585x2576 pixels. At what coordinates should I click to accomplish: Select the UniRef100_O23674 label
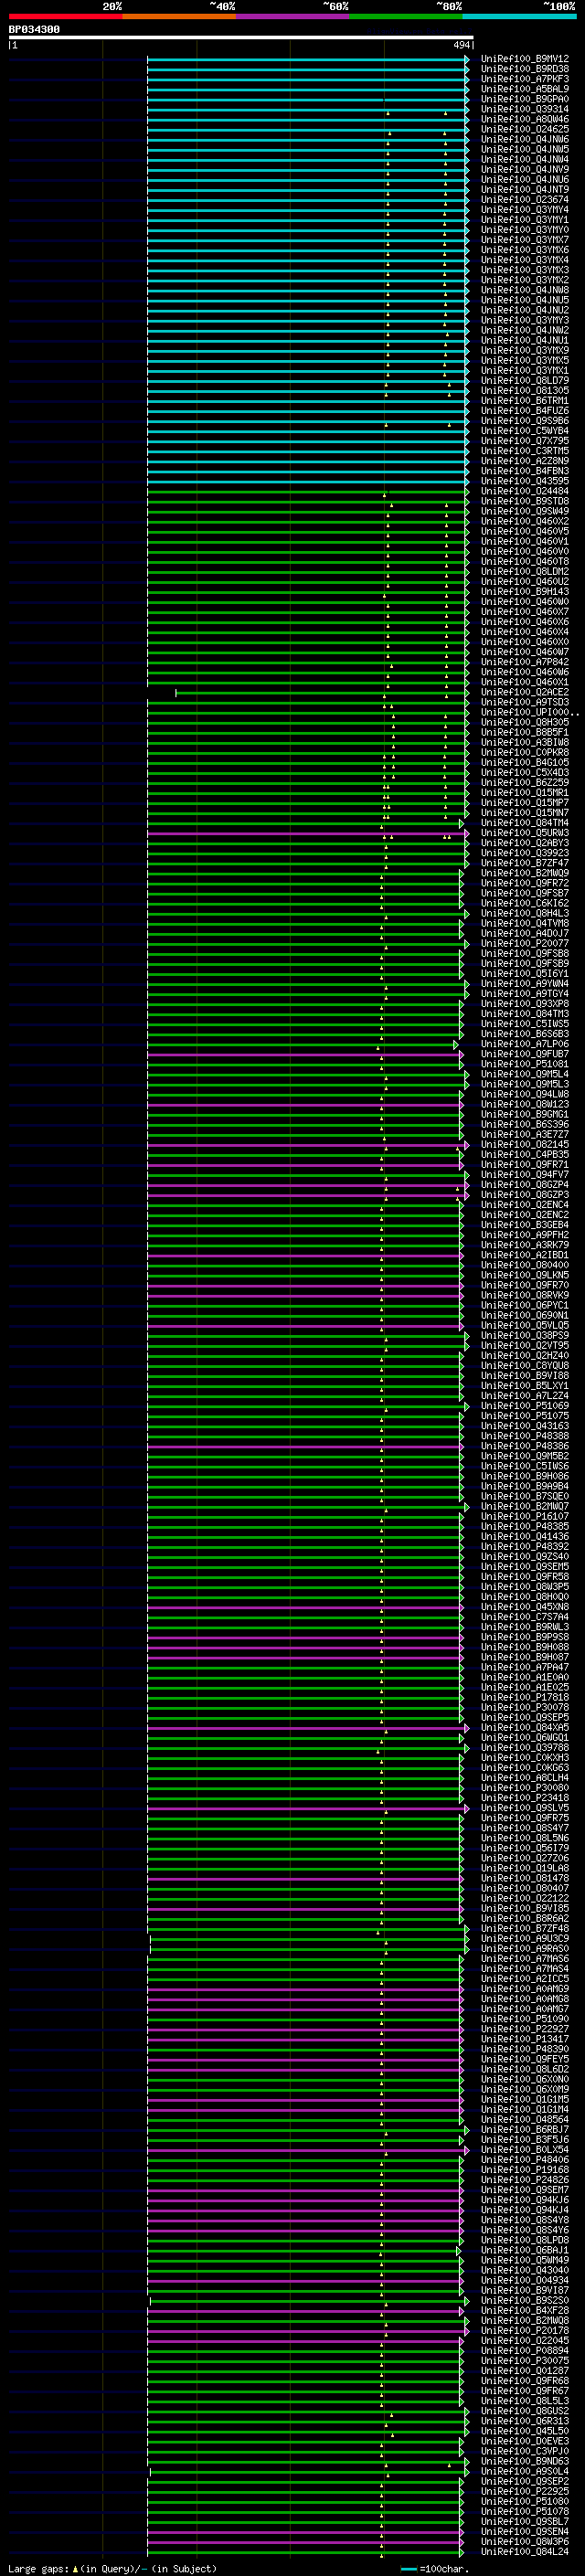click(525, 200)
